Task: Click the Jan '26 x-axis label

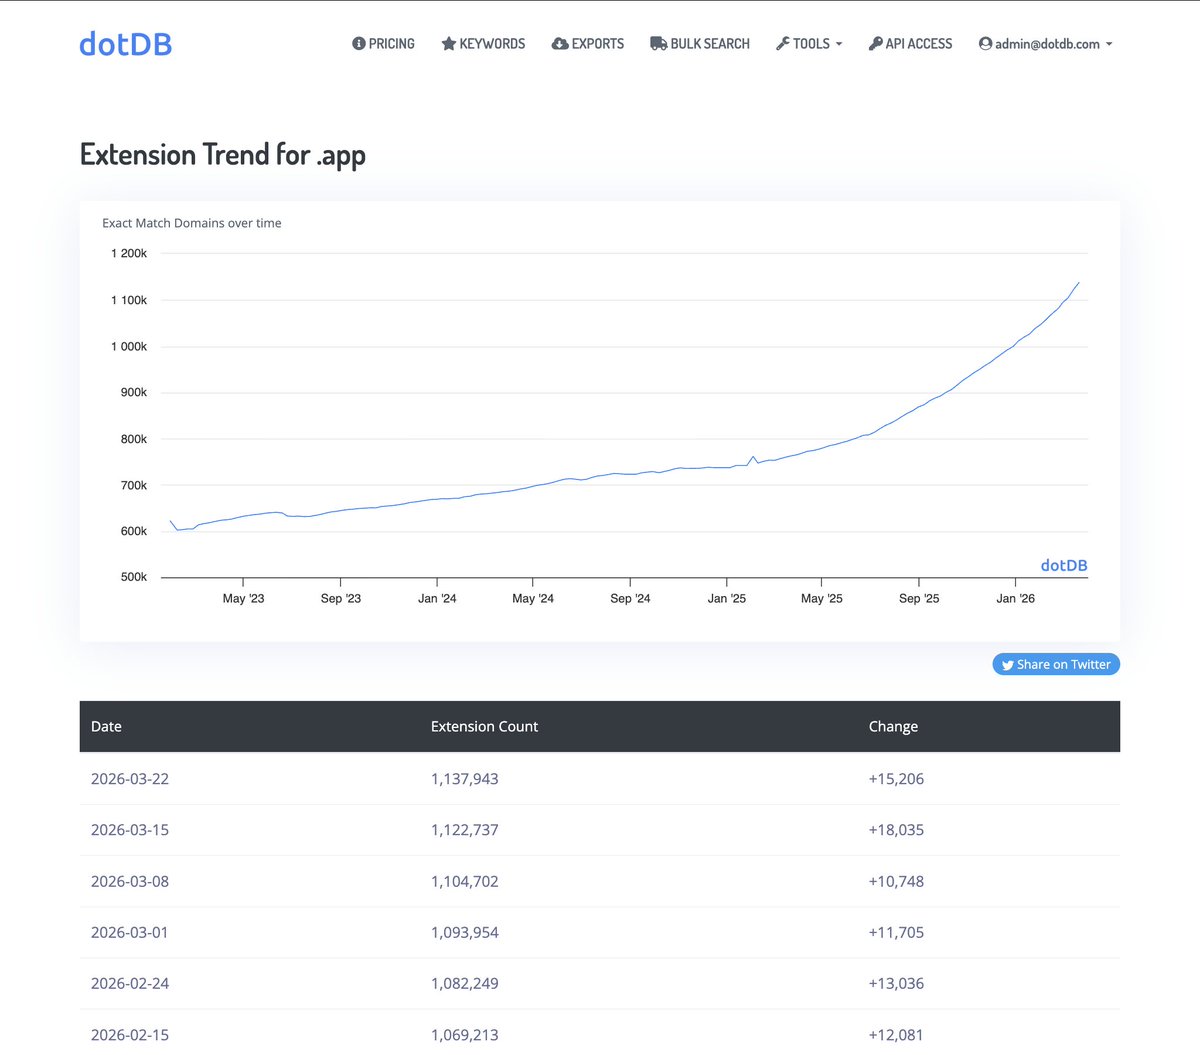Action: point(1015,598)
